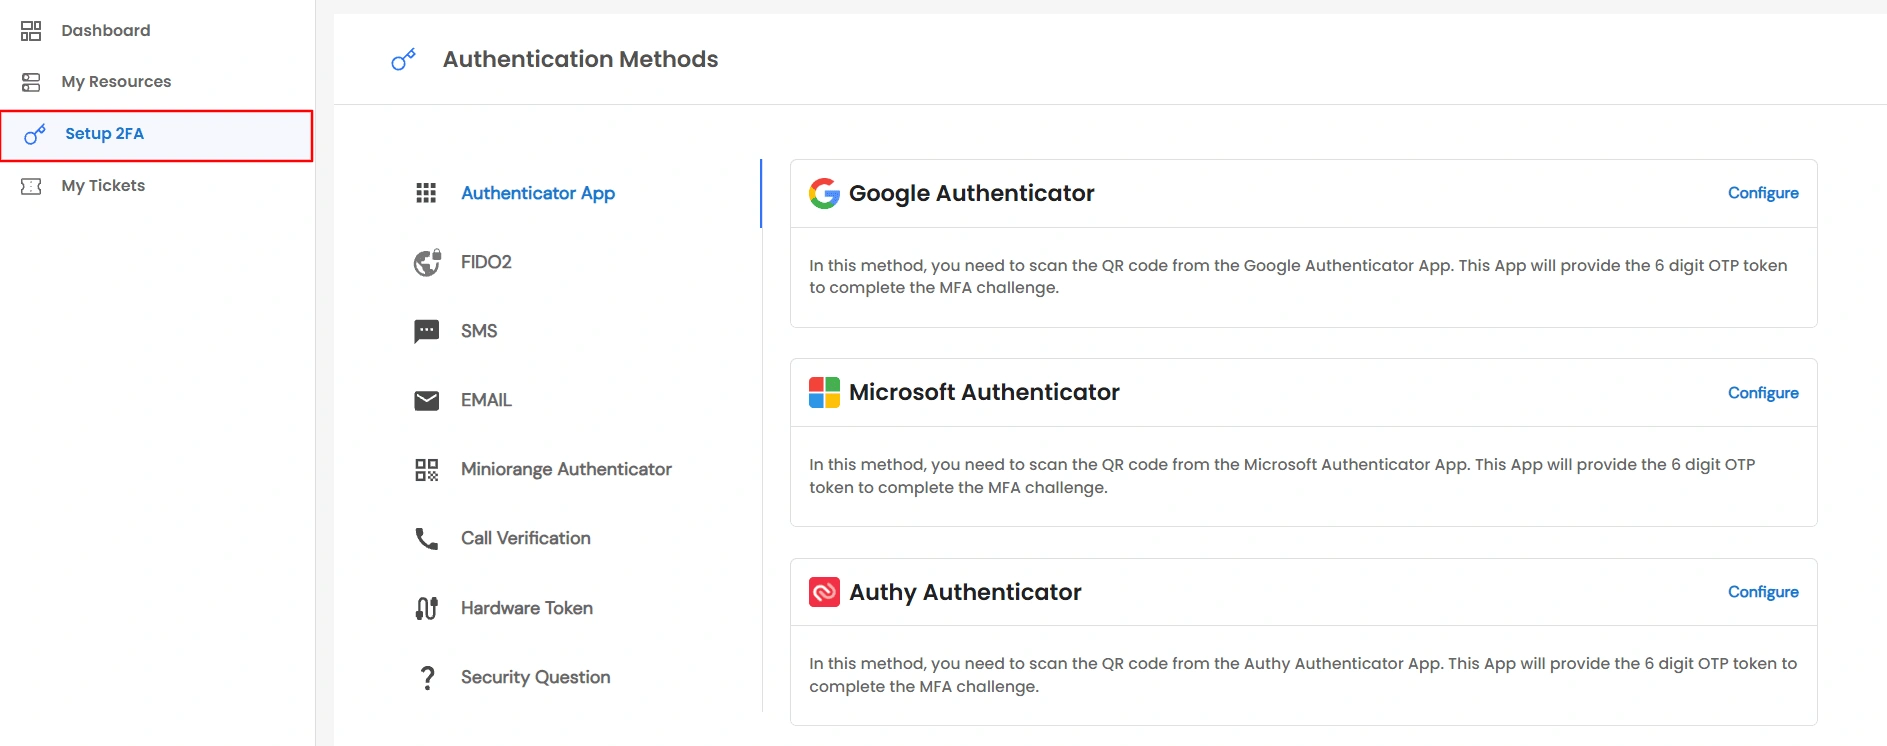Select the Authenticator App method tab
The width and height of the screenshot is (1887, 746).
click(x=538, y=193)
